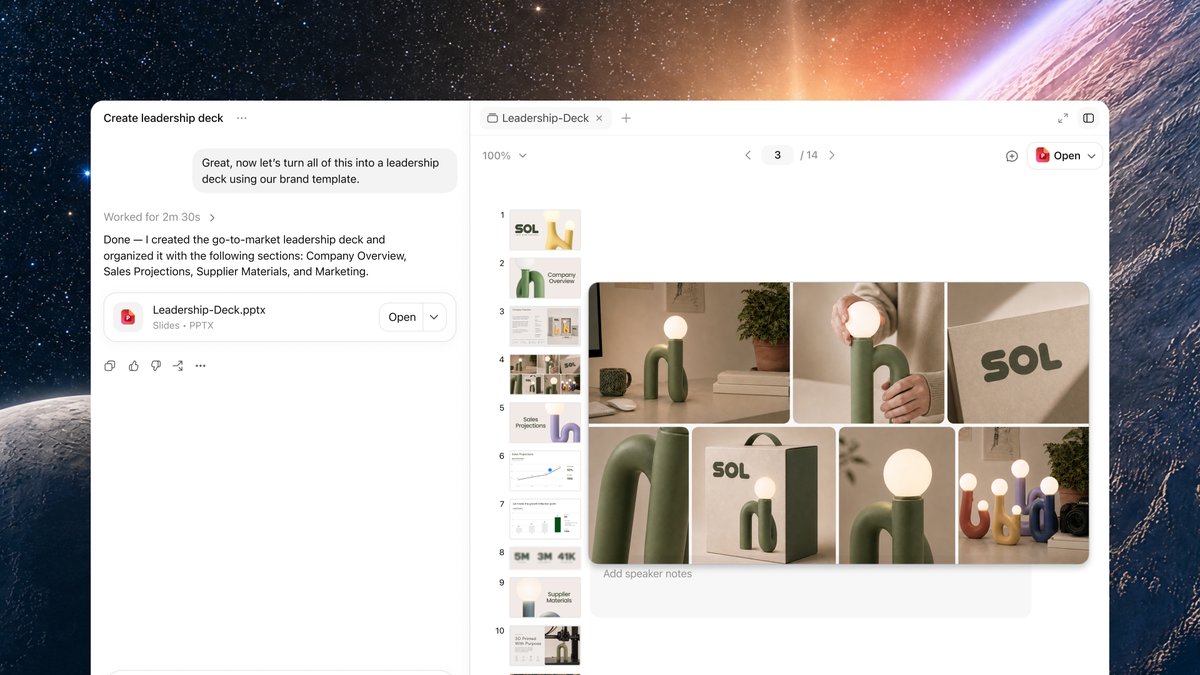The width and height of the screenshot is (1200, 675).
Task: Select the Leadership-Deck tab
Action: [545, 118]
